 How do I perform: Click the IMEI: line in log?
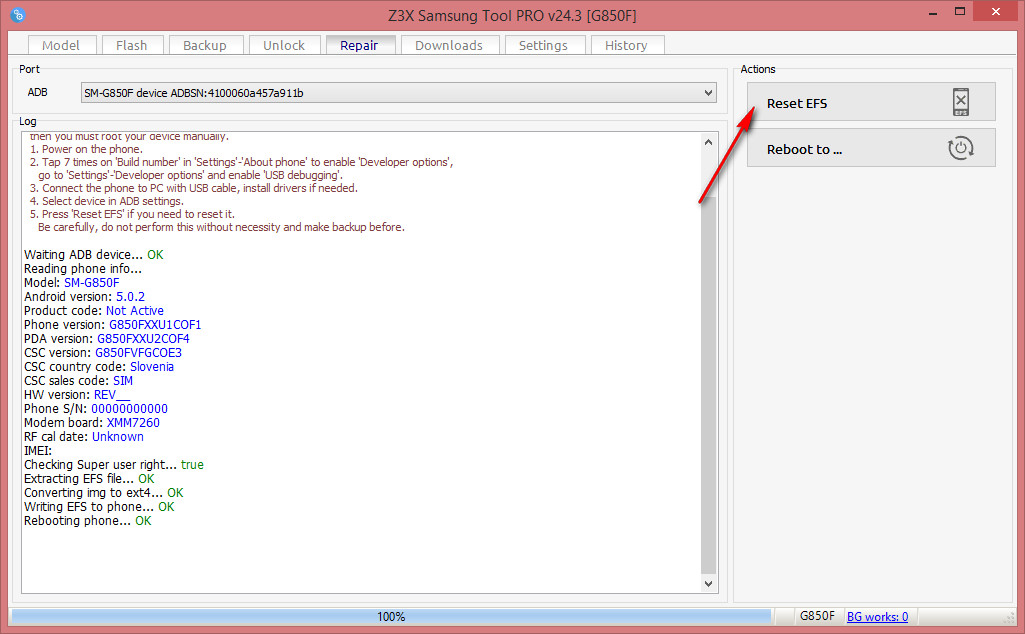[x=38, y=450]
